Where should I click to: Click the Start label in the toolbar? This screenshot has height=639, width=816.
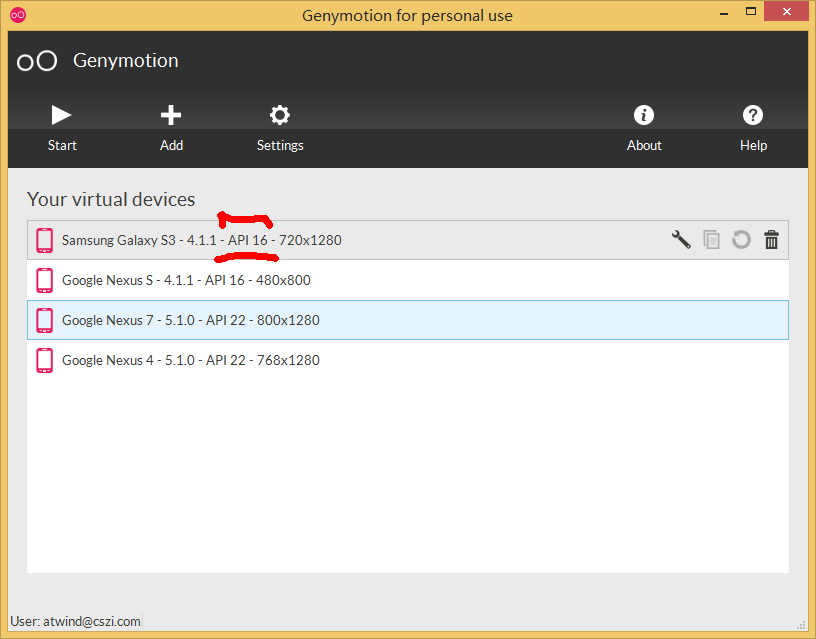(62, 145)
